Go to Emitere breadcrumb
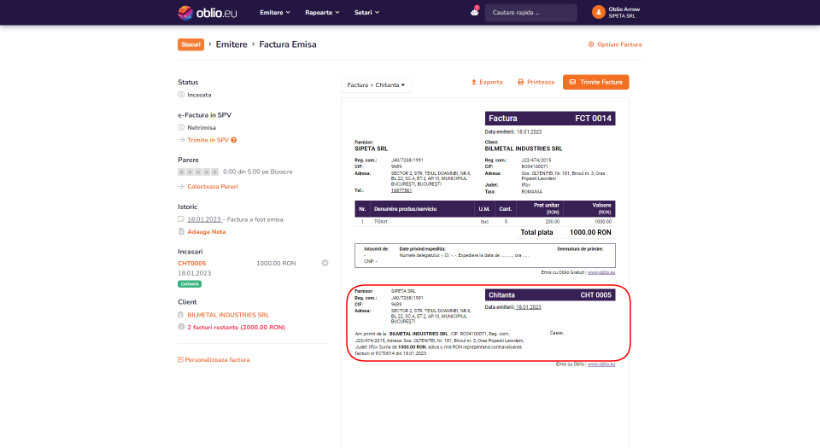820x448 pixels. tap(231, 44)
